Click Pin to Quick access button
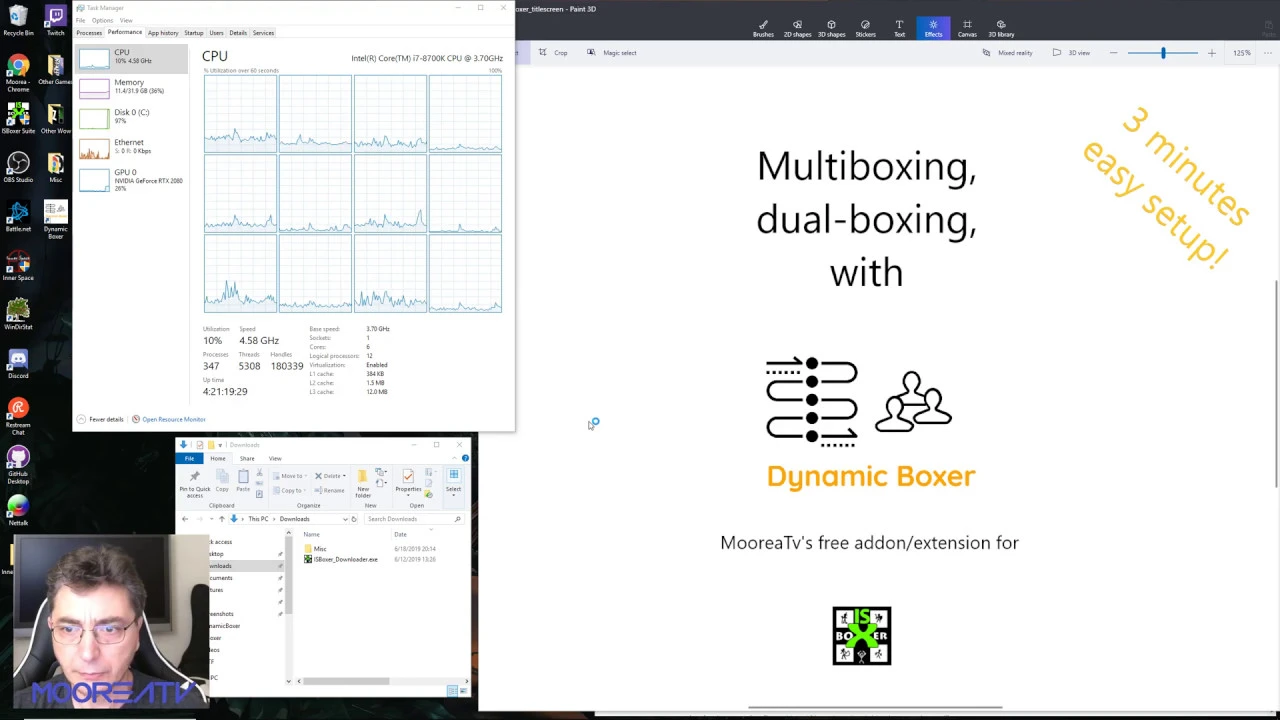 pyautogui.click(x=195, y=483)
